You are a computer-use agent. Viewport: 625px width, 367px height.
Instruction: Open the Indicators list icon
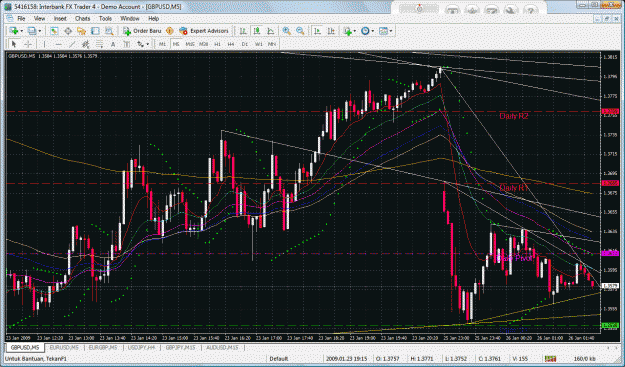pos(348,31)
